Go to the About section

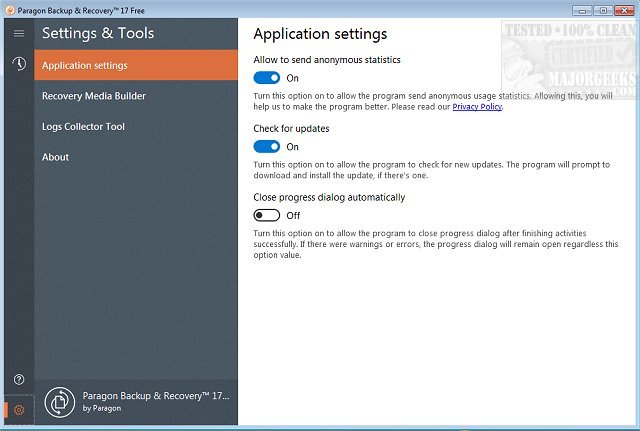coord(136,157)
